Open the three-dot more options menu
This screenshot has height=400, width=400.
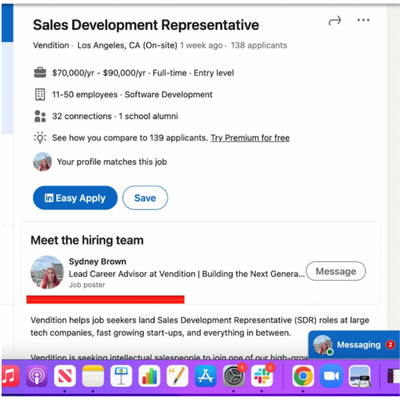tap(363, 20)
